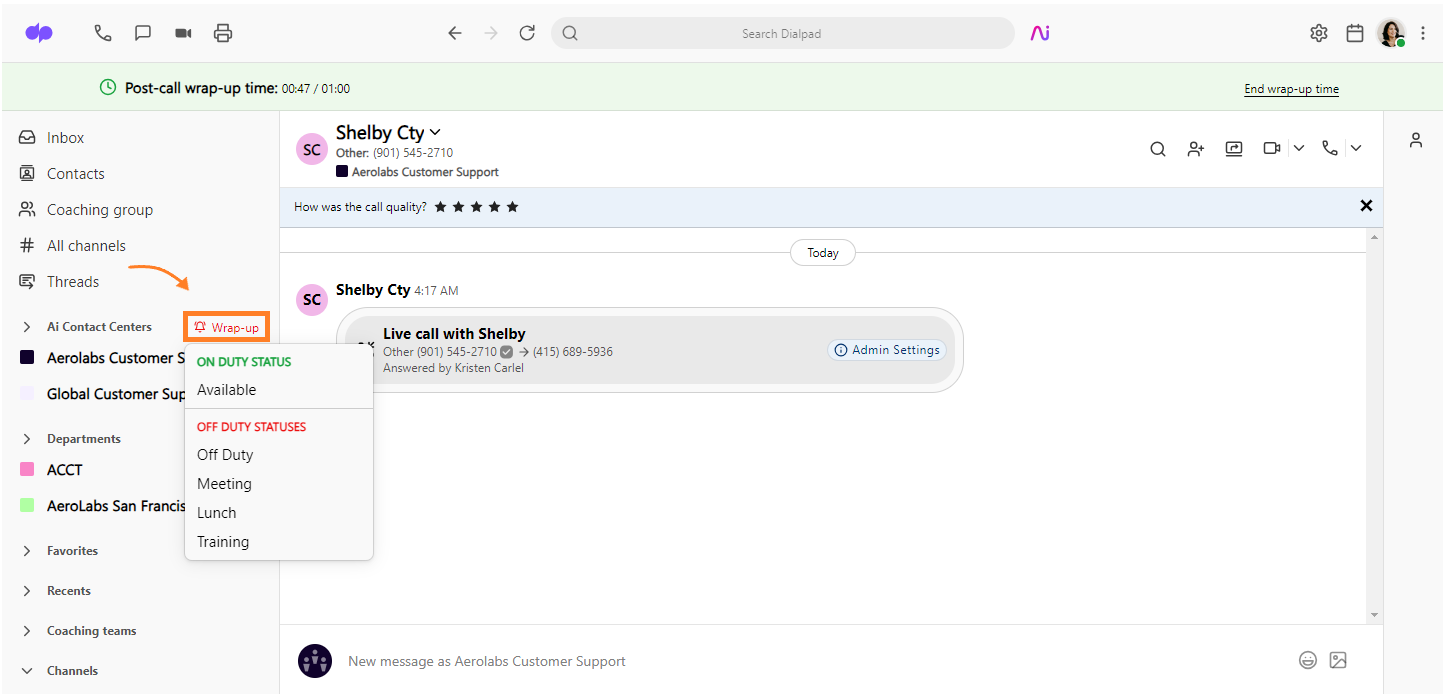Open the fax printer icon
The width and height of the screenshot is (1445, 697).
coord(223,33)
